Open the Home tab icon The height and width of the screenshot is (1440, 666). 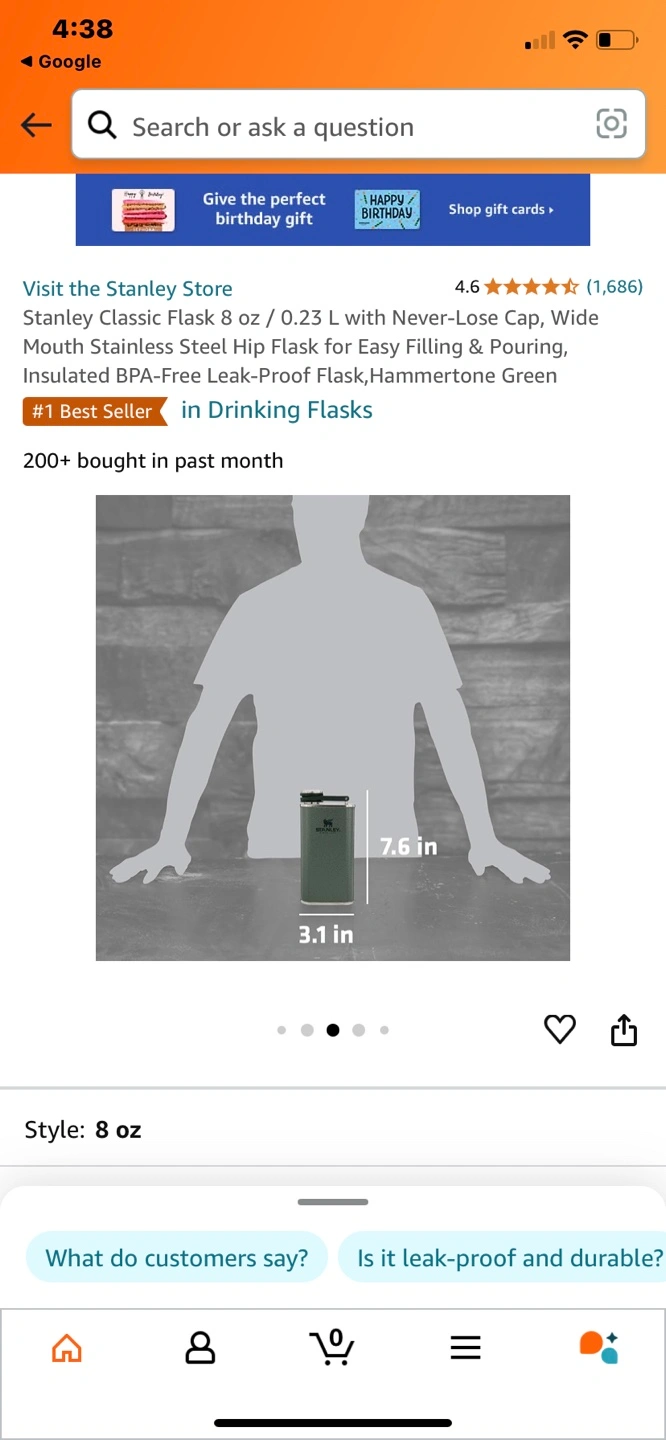pyautogui.click(x=67, y=1348)
